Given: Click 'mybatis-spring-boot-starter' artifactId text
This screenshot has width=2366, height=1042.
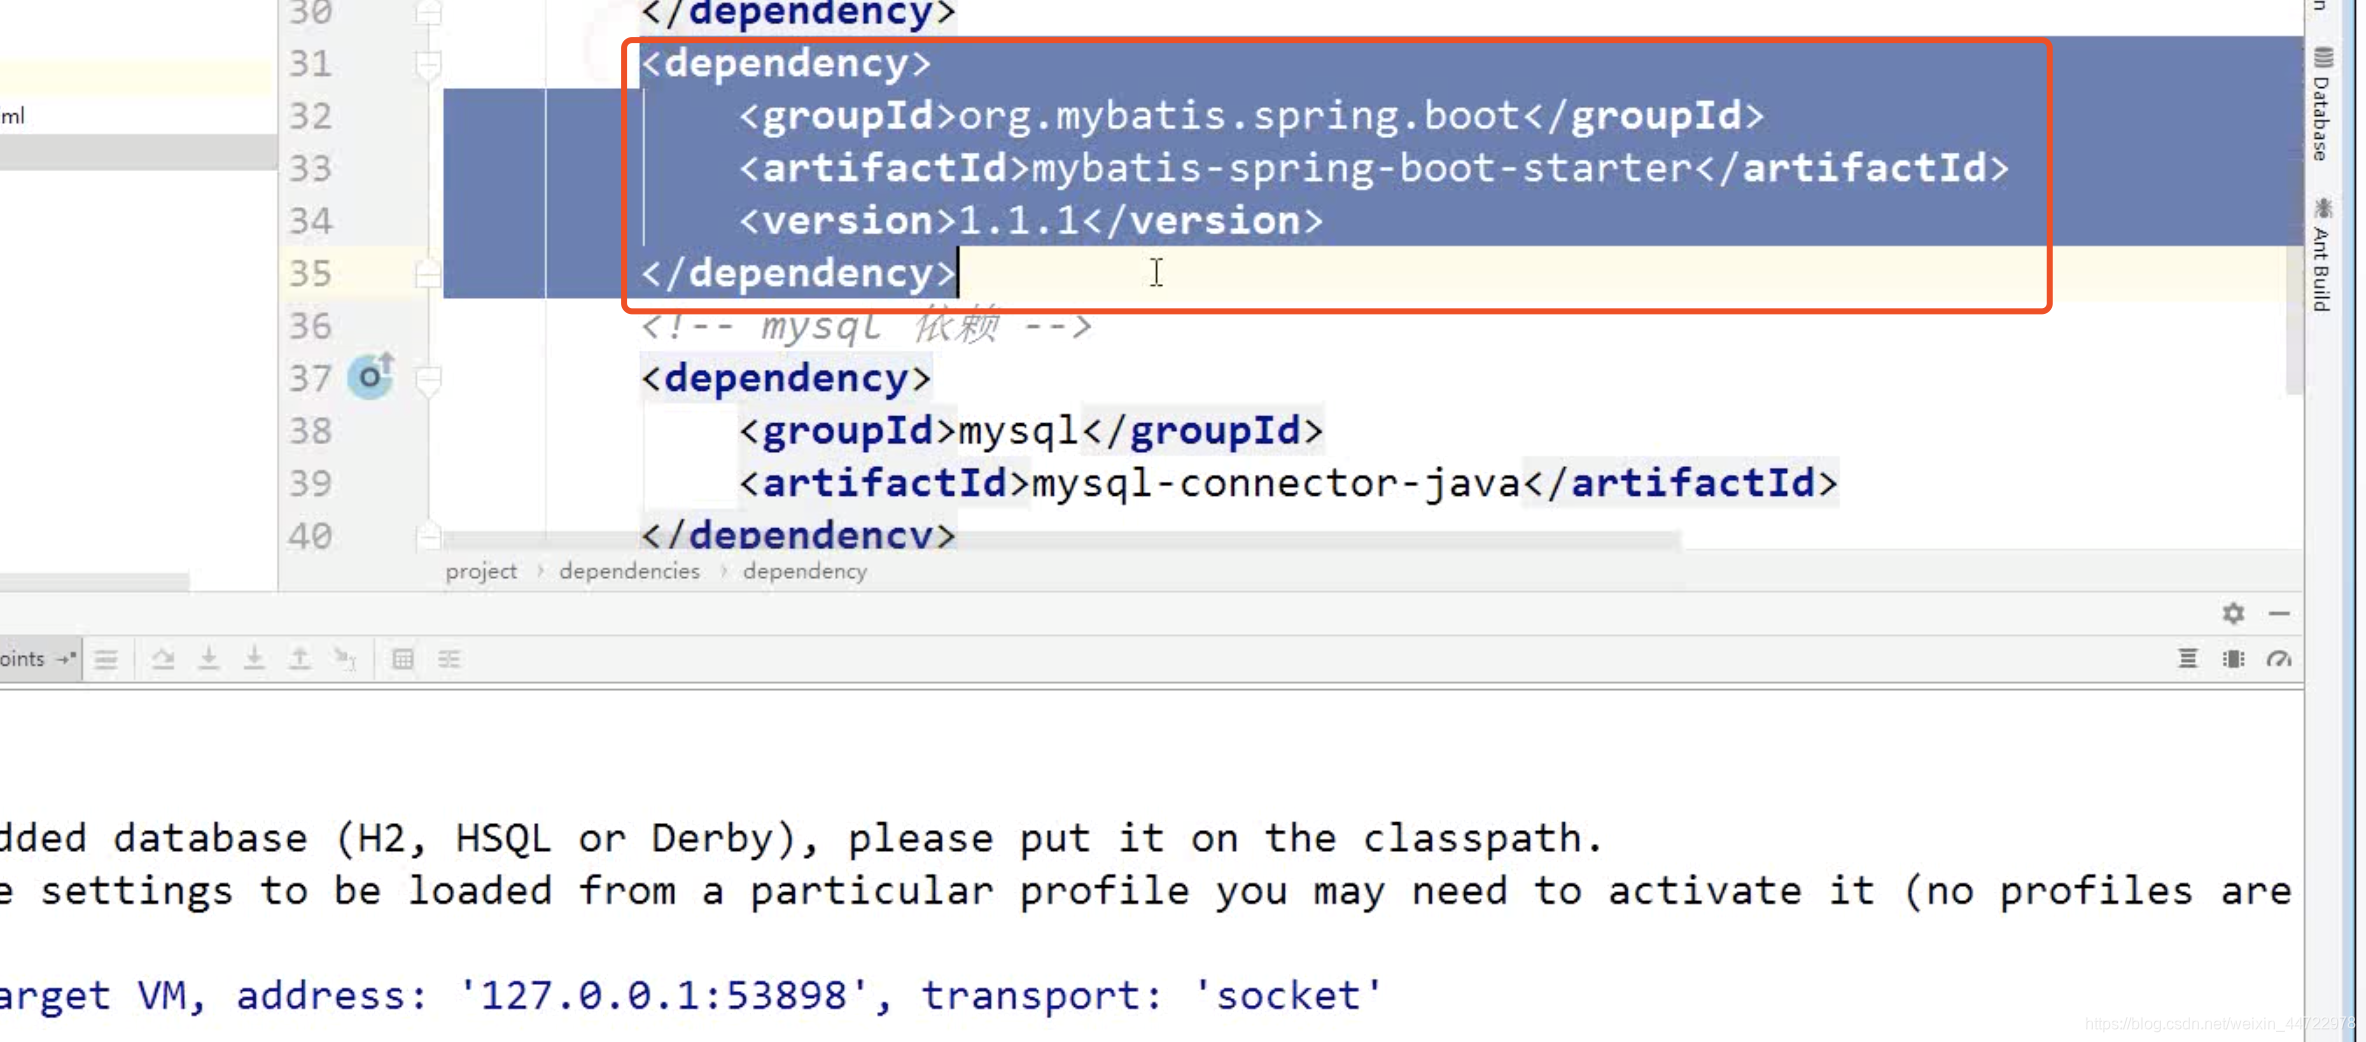Looking at the screenshot, I should (x=1362, y=168).
